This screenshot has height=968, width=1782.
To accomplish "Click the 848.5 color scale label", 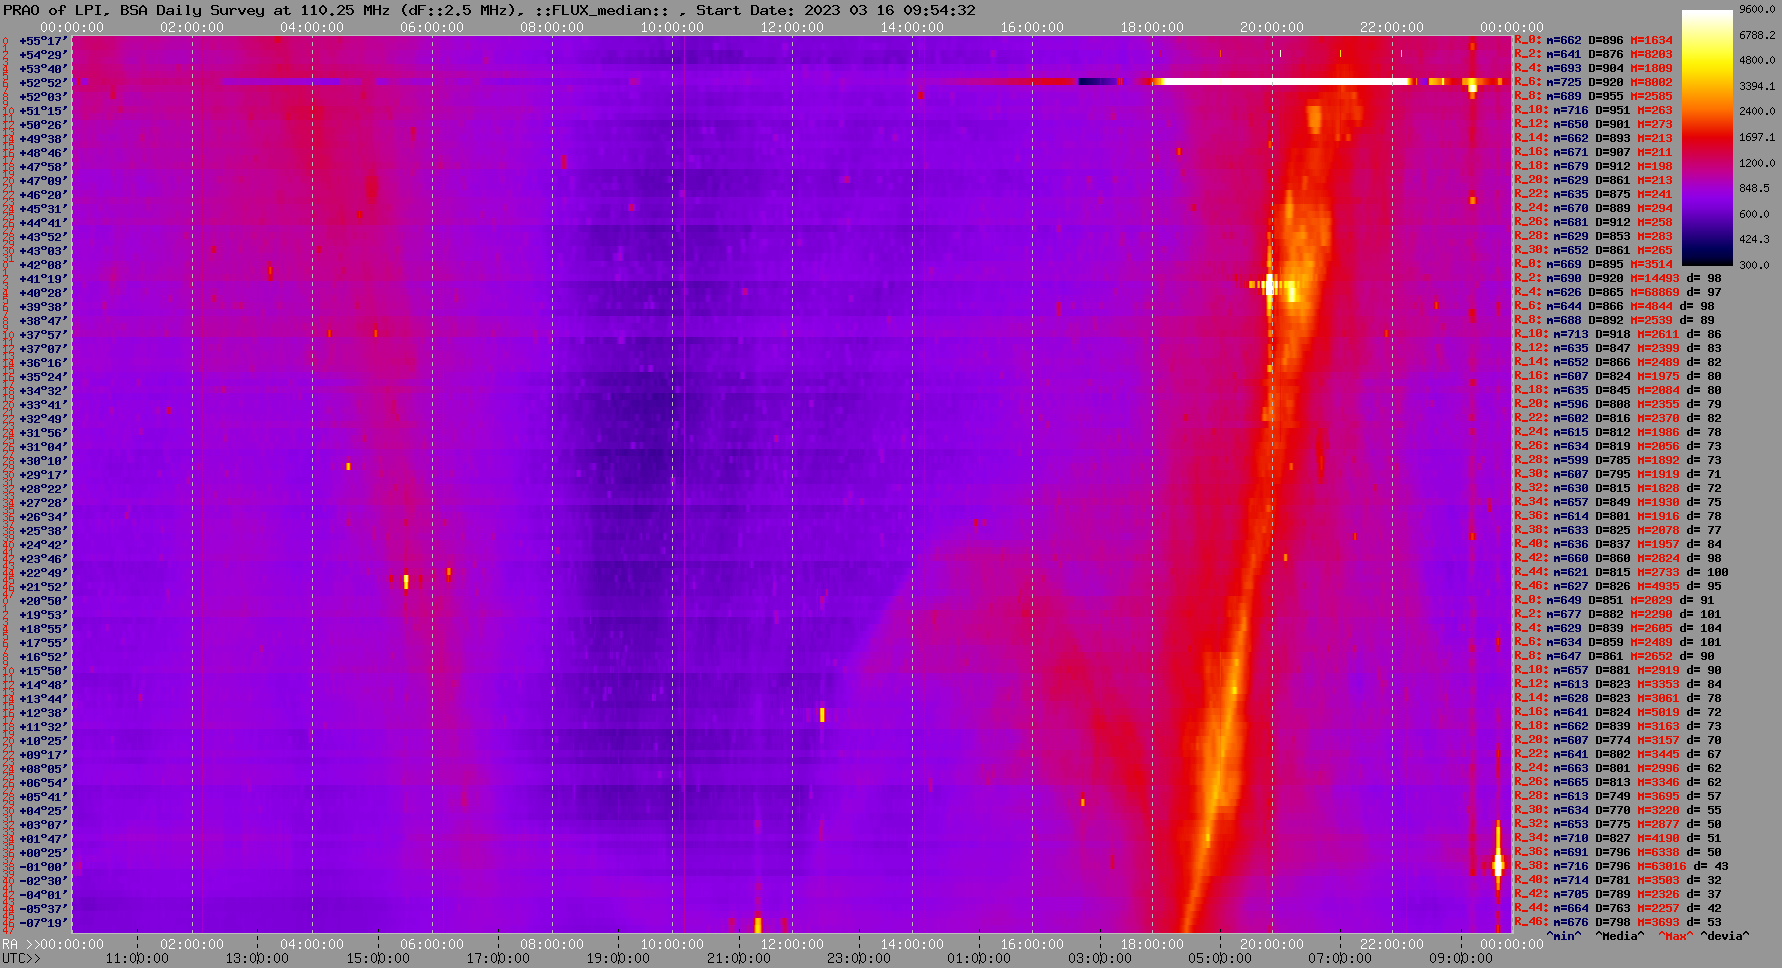I will point(1754,188).
